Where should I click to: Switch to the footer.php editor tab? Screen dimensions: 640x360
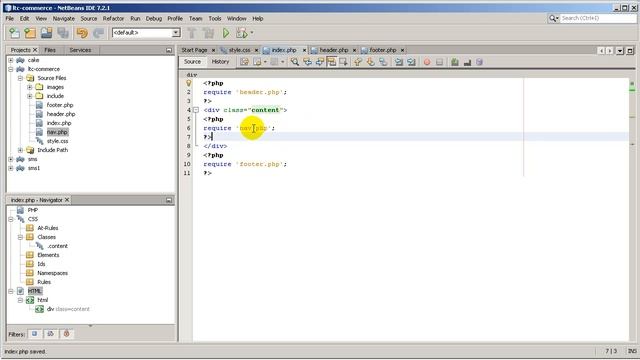[x=382, y=50]
